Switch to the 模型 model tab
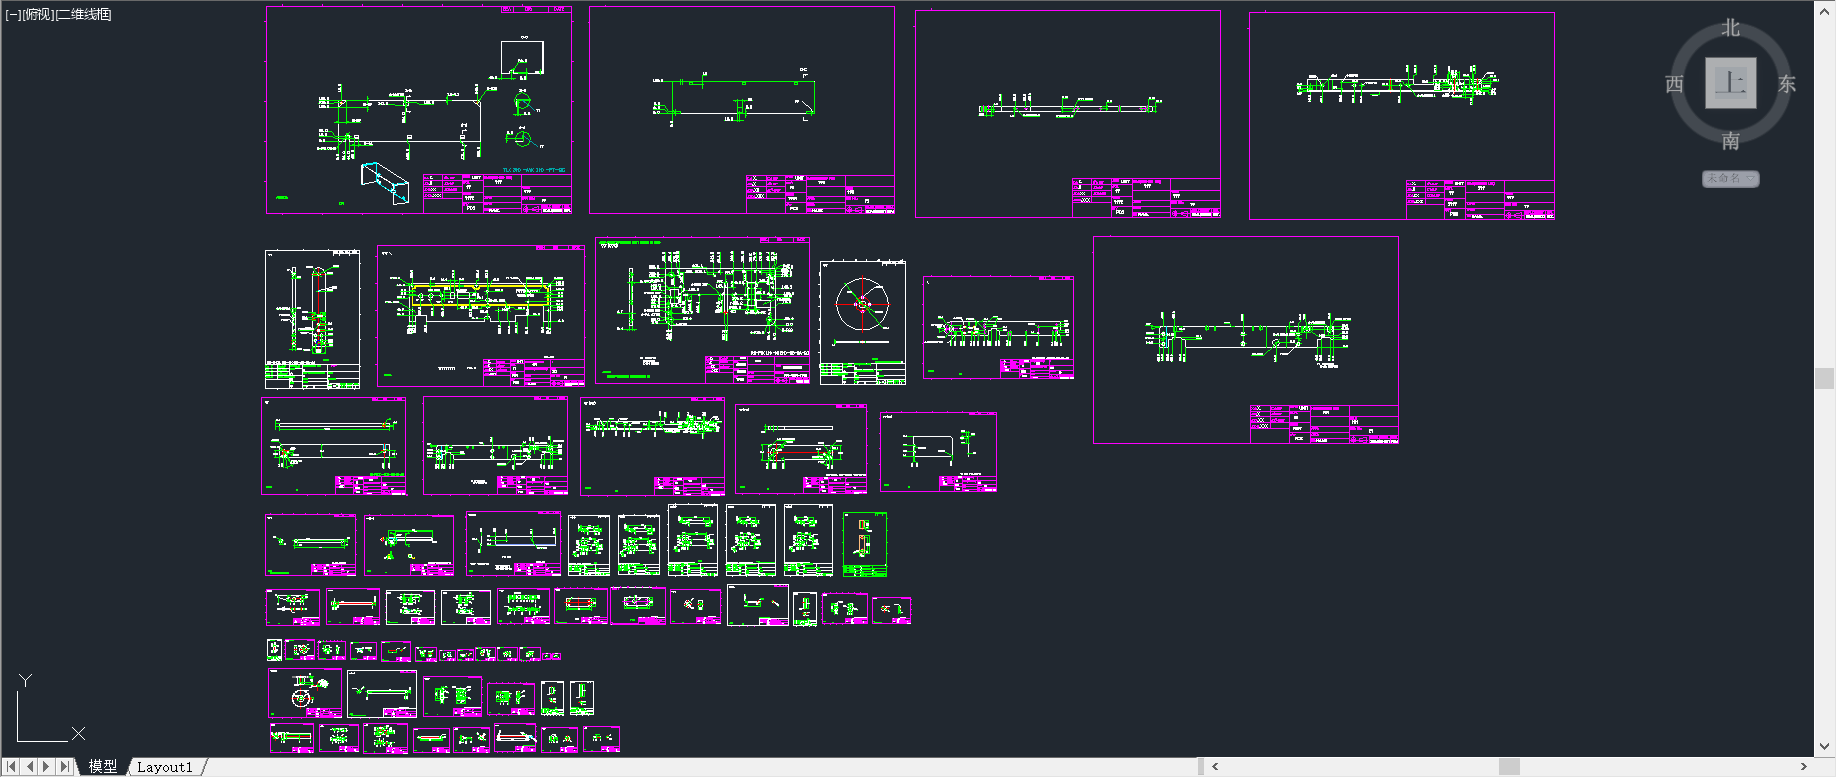 click(x=102, y=767)
